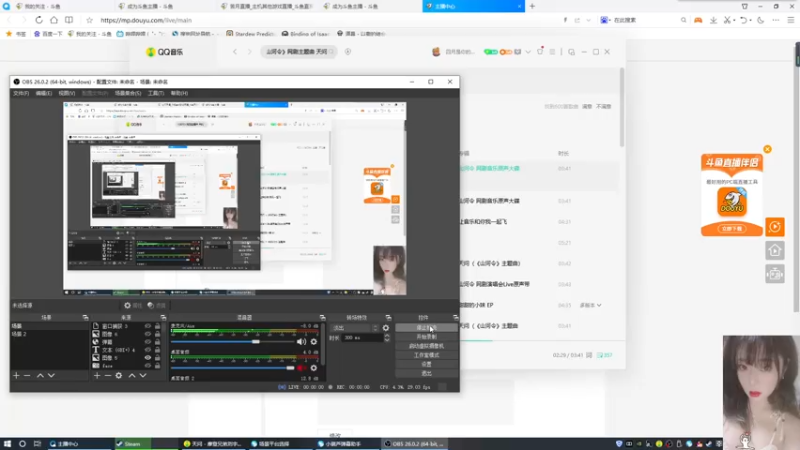Open the File menu in OBS
800x450 pixels.
coord(21,93)
